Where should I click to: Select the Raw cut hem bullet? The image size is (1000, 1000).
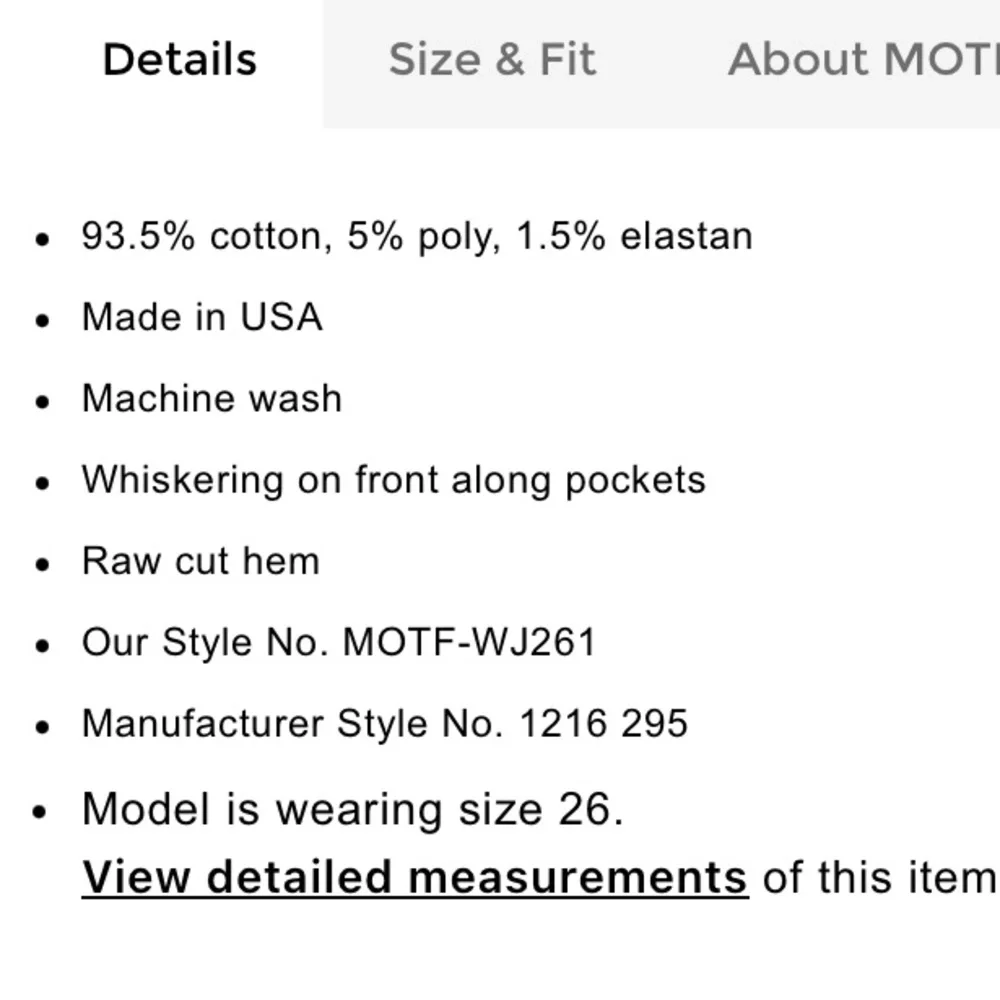click(201, 561)
